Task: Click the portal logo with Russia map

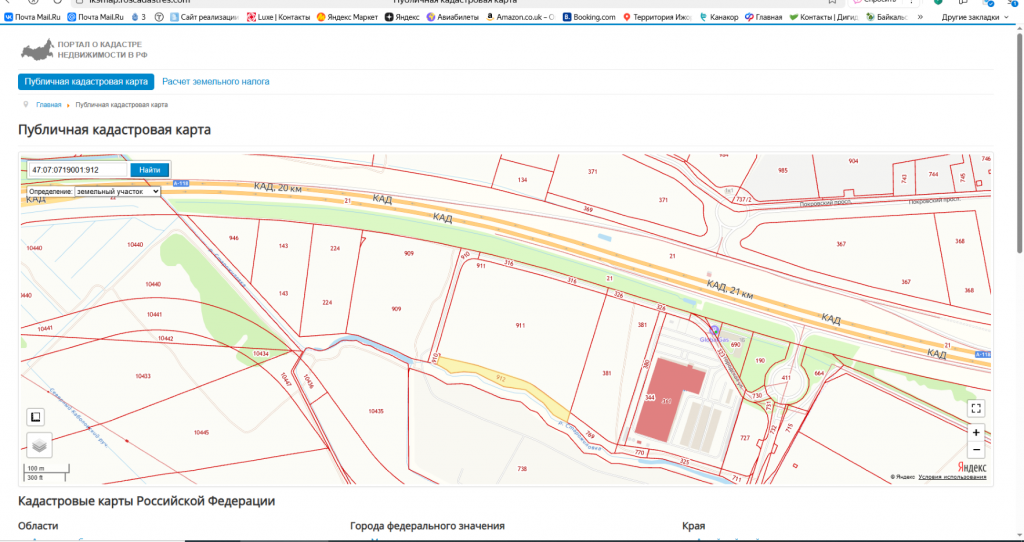Action: [85, 50]
